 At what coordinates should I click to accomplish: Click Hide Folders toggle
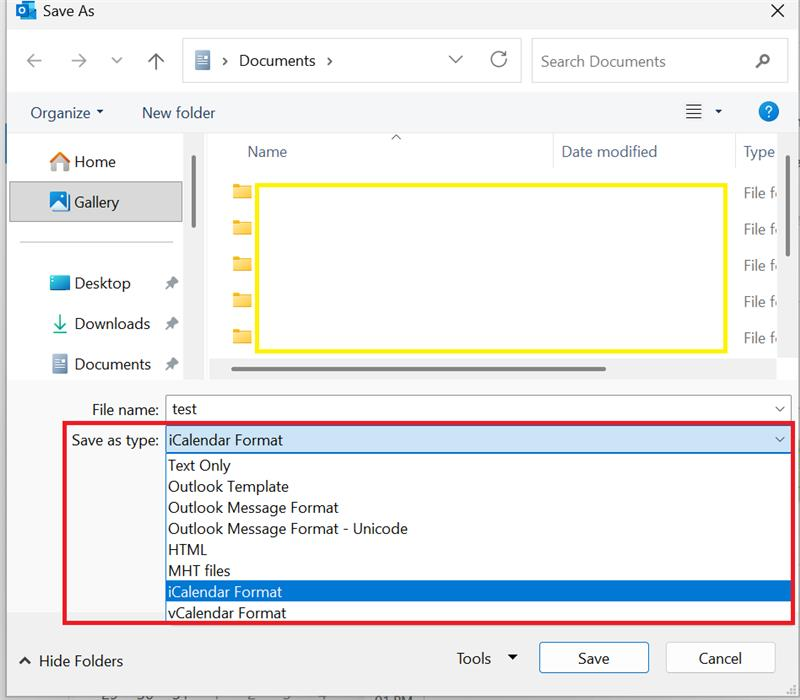(x=71, y=661)
